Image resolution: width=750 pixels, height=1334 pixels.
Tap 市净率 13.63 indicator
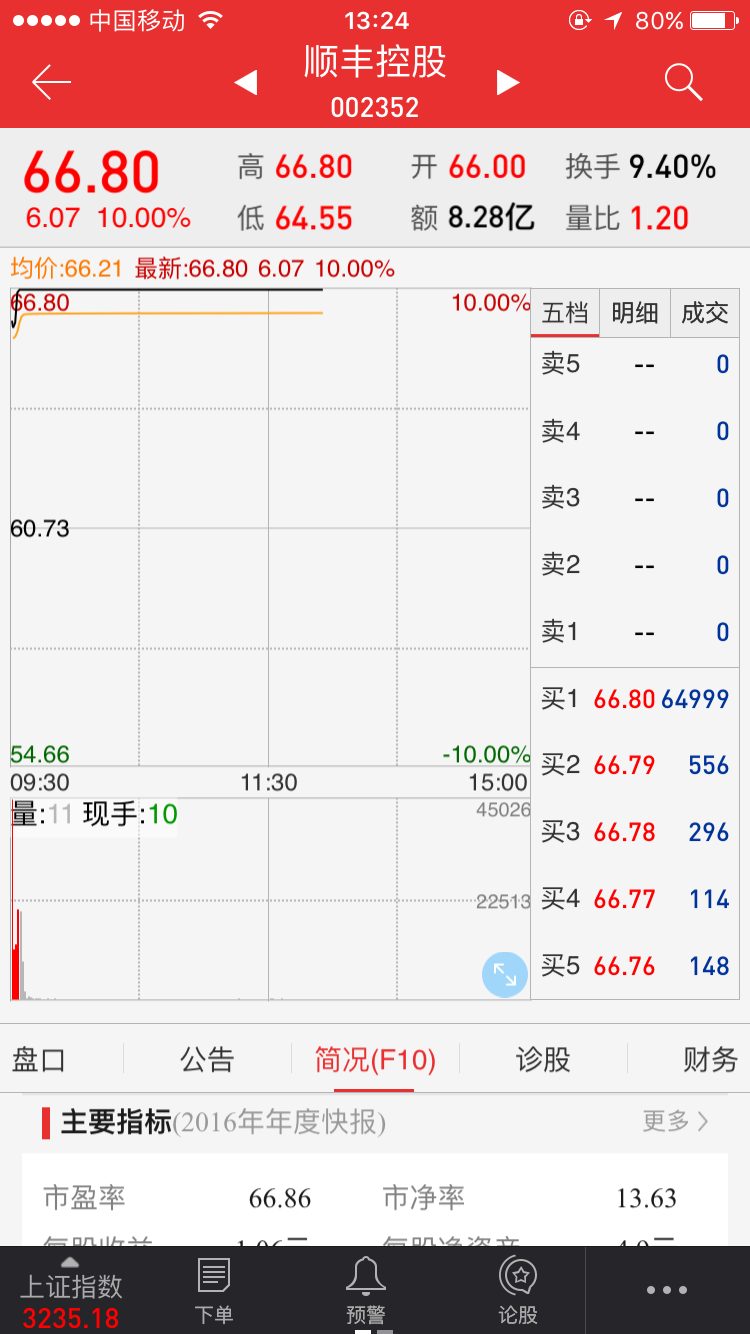(530, 1198)
